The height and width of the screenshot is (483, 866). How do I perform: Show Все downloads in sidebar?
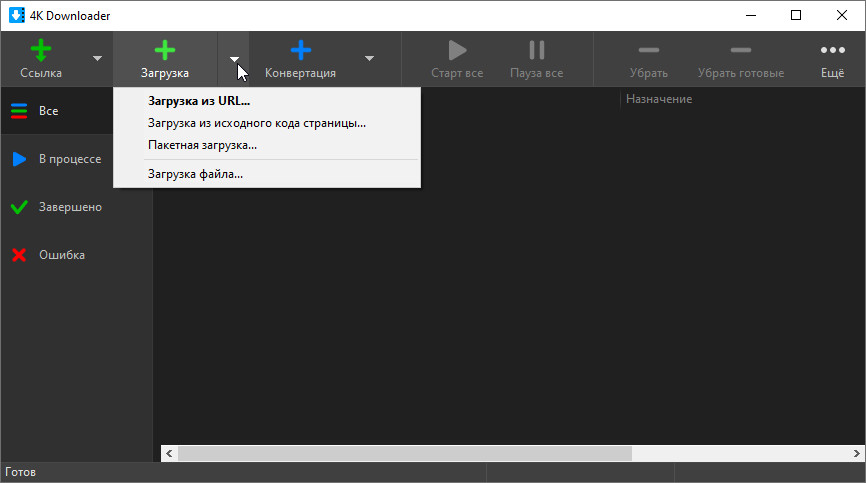coord(48,111)
